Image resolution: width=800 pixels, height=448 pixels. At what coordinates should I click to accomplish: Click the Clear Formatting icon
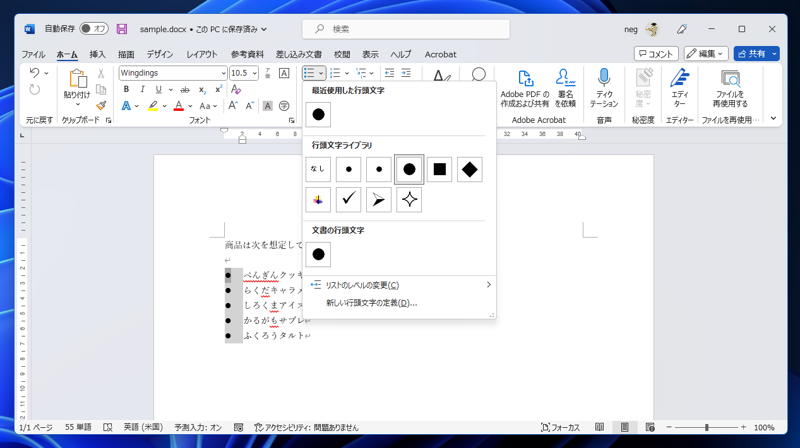point(236,89)
